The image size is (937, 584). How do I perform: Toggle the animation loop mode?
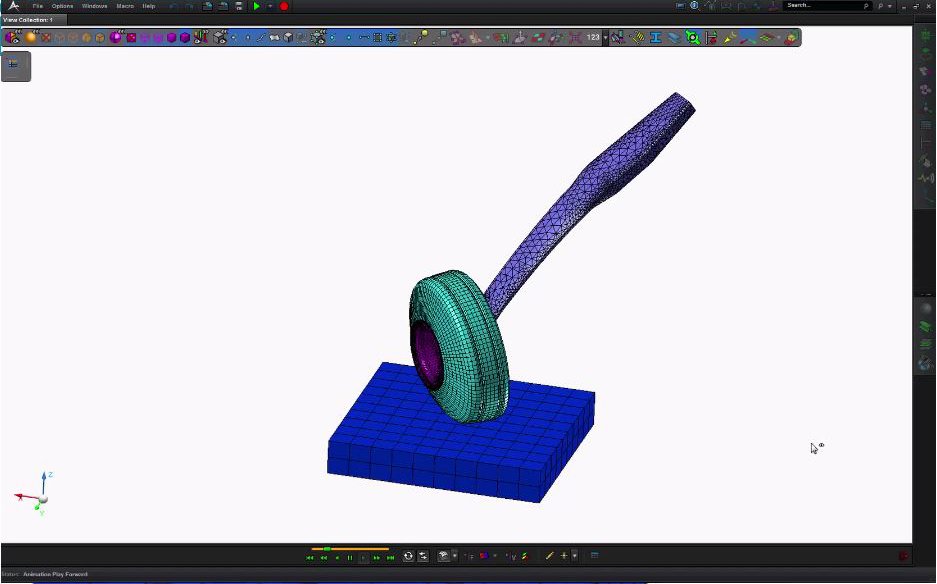click(x=407, y=557)
